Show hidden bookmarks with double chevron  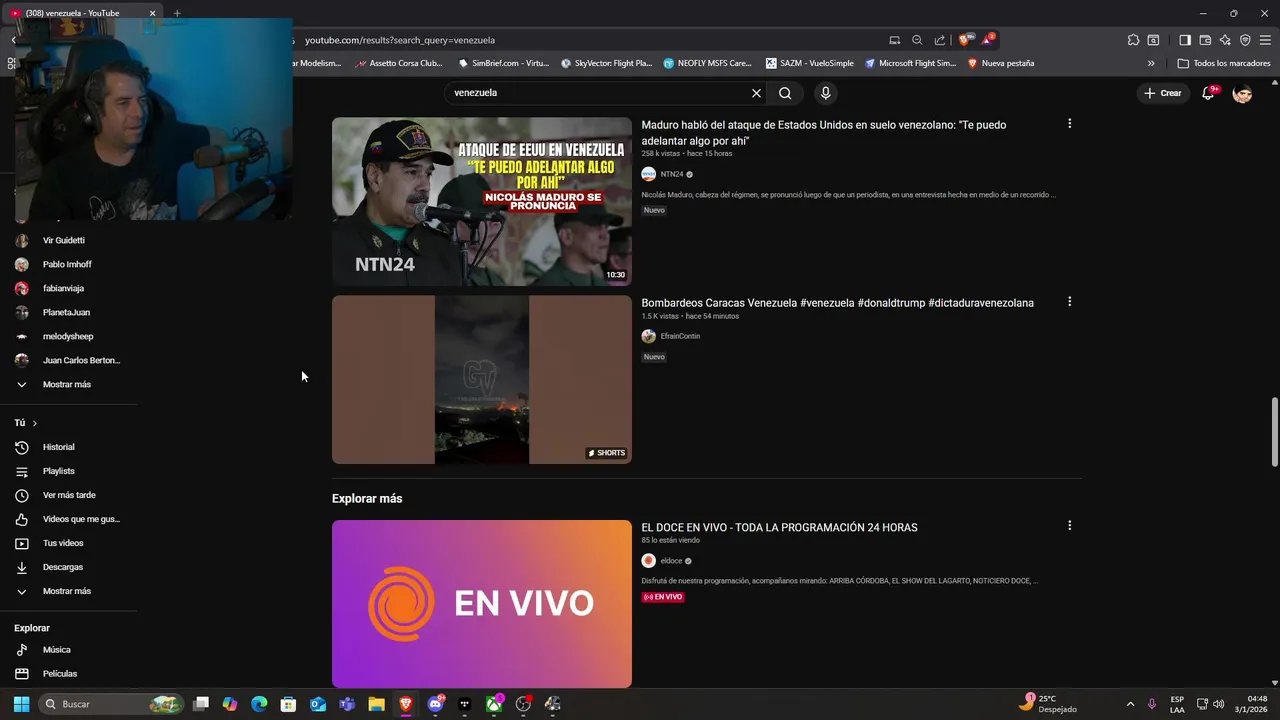[1151, 63]
